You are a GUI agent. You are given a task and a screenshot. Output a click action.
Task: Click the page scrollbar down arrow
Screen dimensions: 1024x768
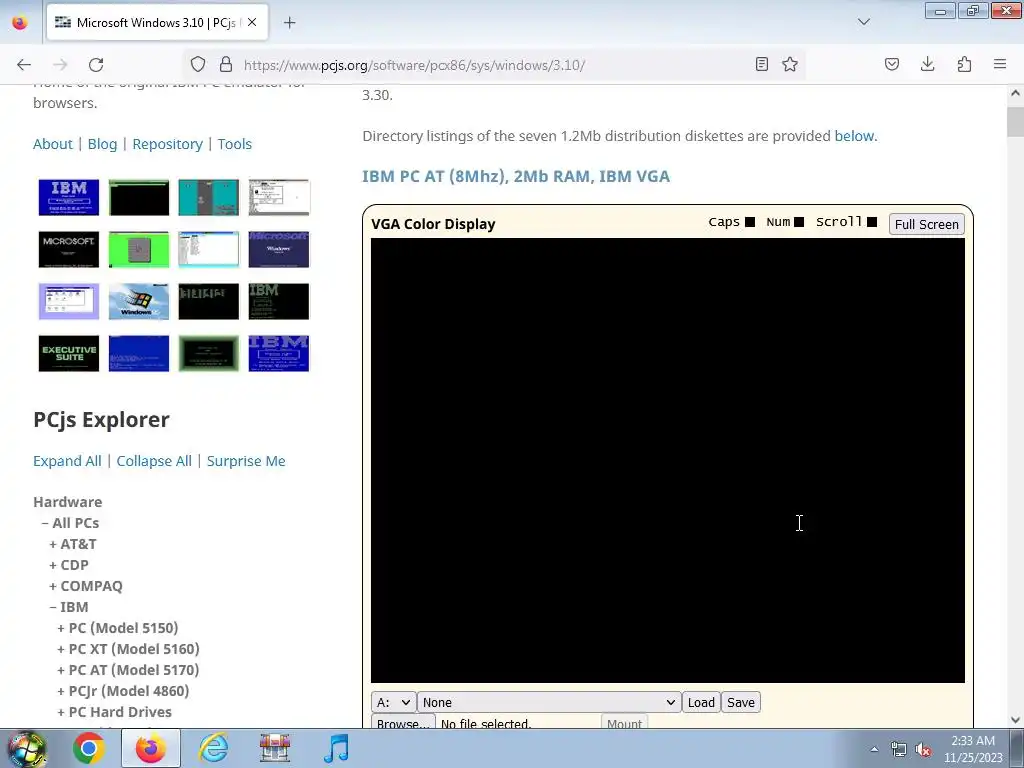[x=1016, y=720]
